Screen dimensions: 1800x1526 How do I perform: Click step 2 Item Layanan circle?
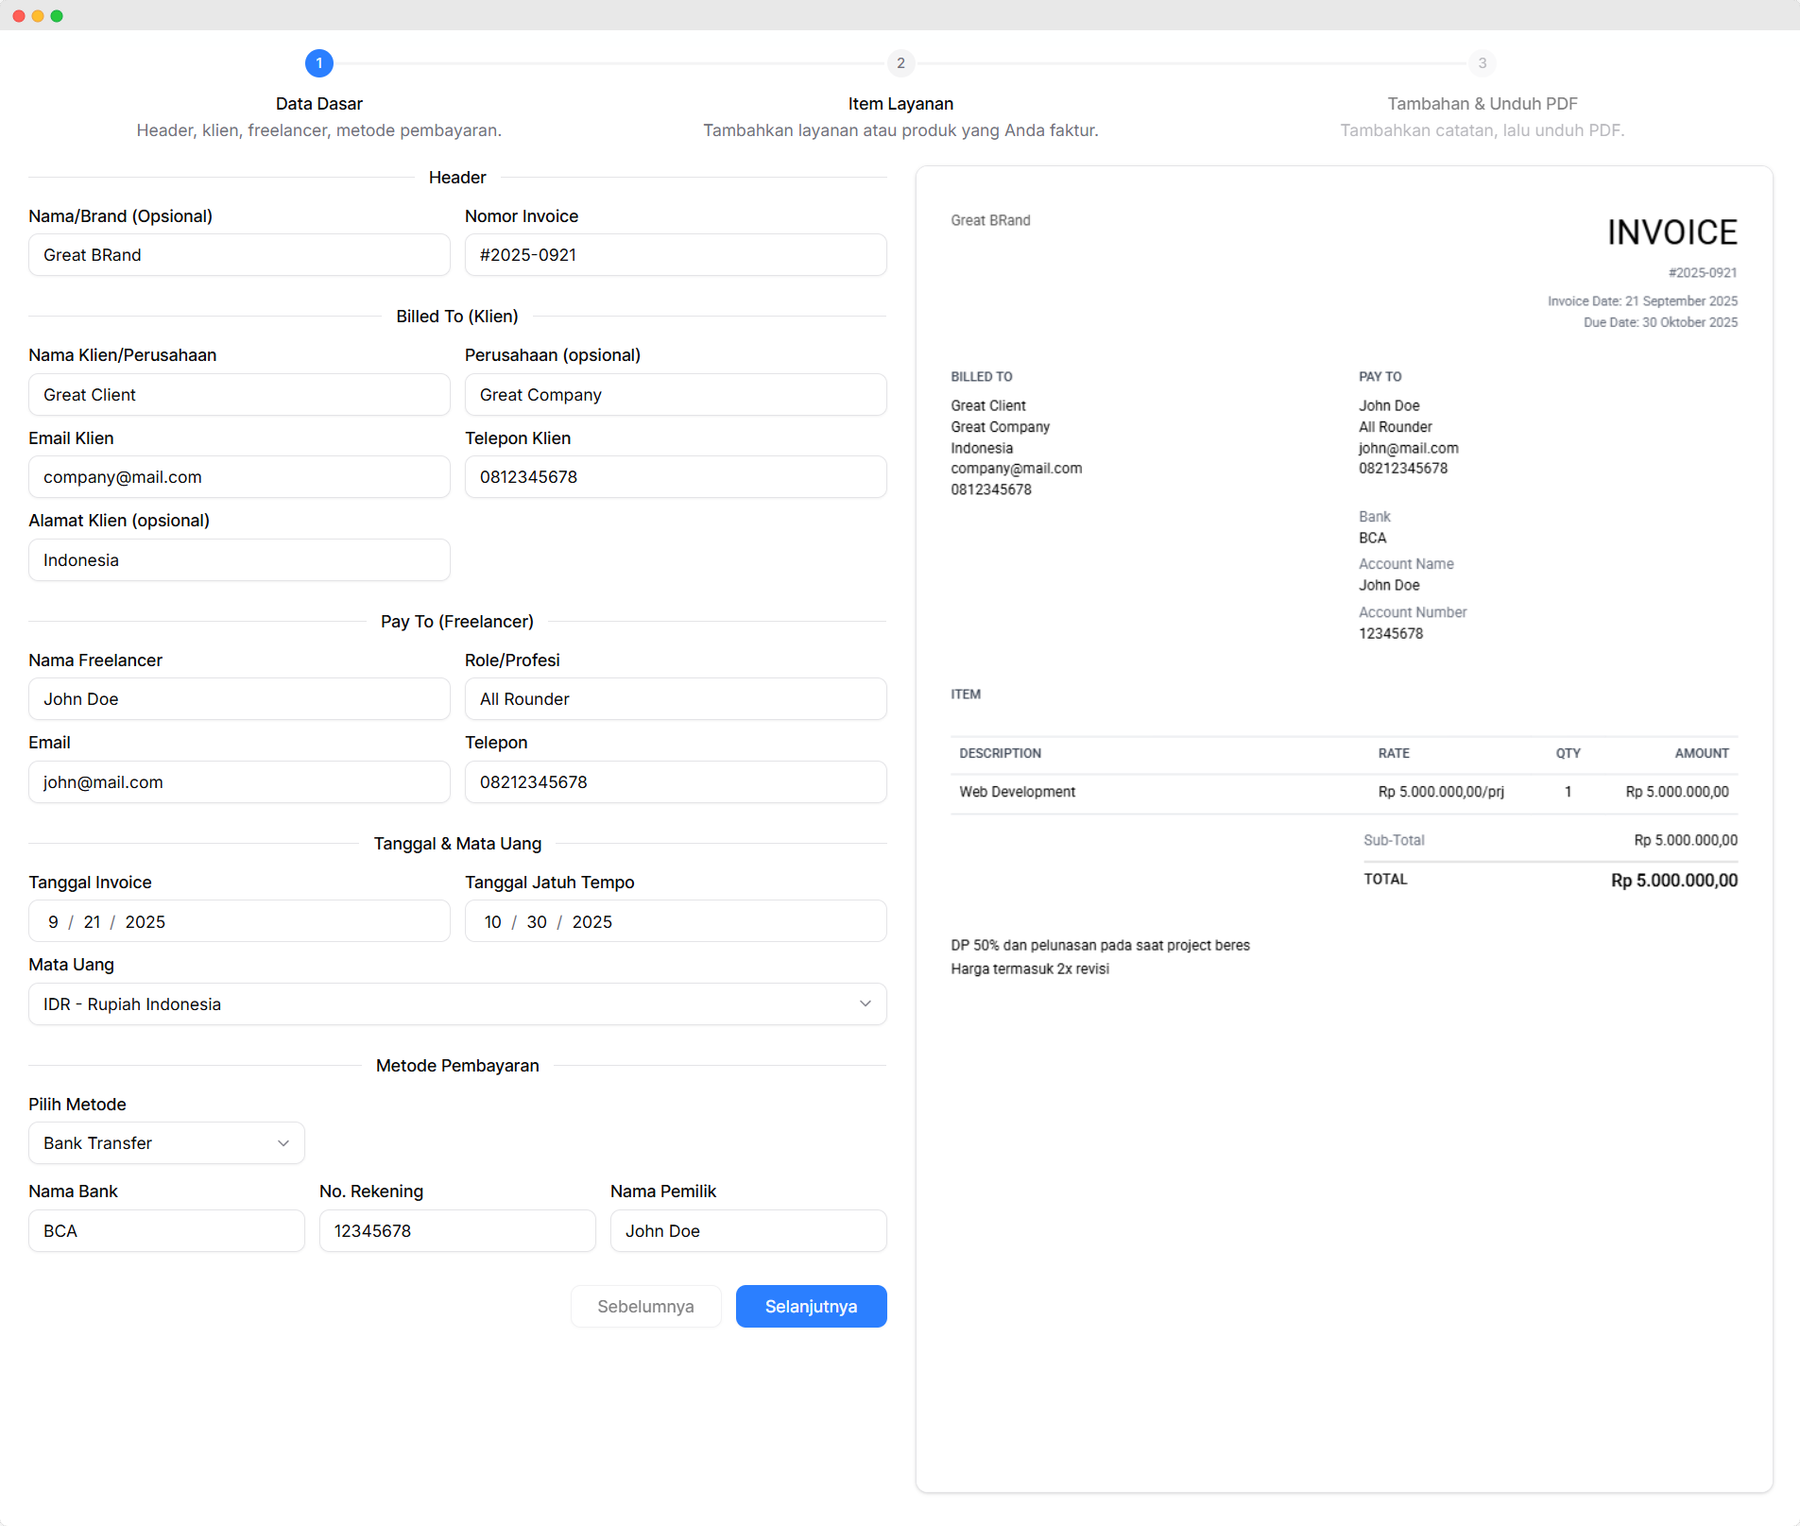(900, 63)
